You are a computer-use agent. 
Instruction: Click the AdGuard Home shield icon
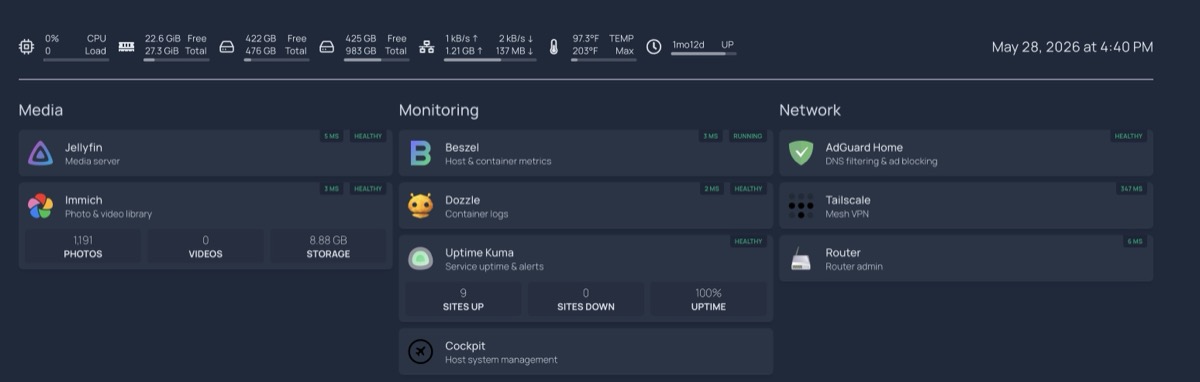(801, 153)
